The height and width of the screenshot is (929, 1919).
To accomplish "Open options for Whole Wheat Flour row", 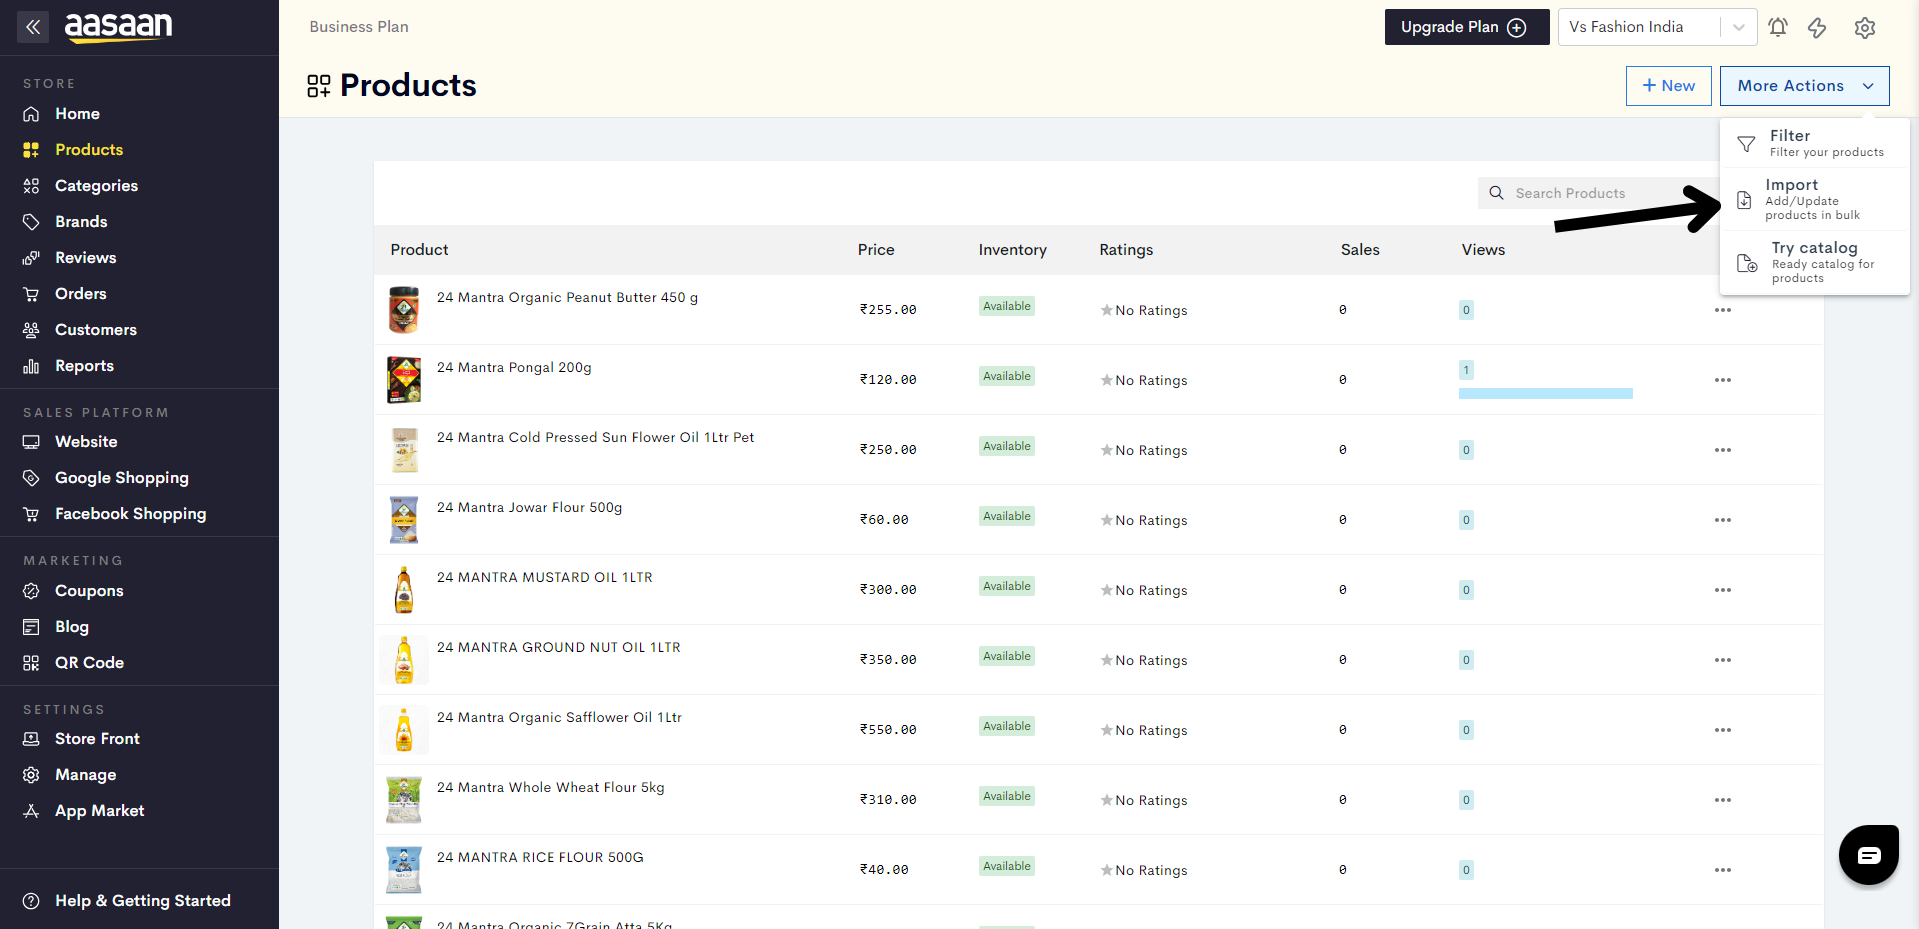I will (1722, 800).
